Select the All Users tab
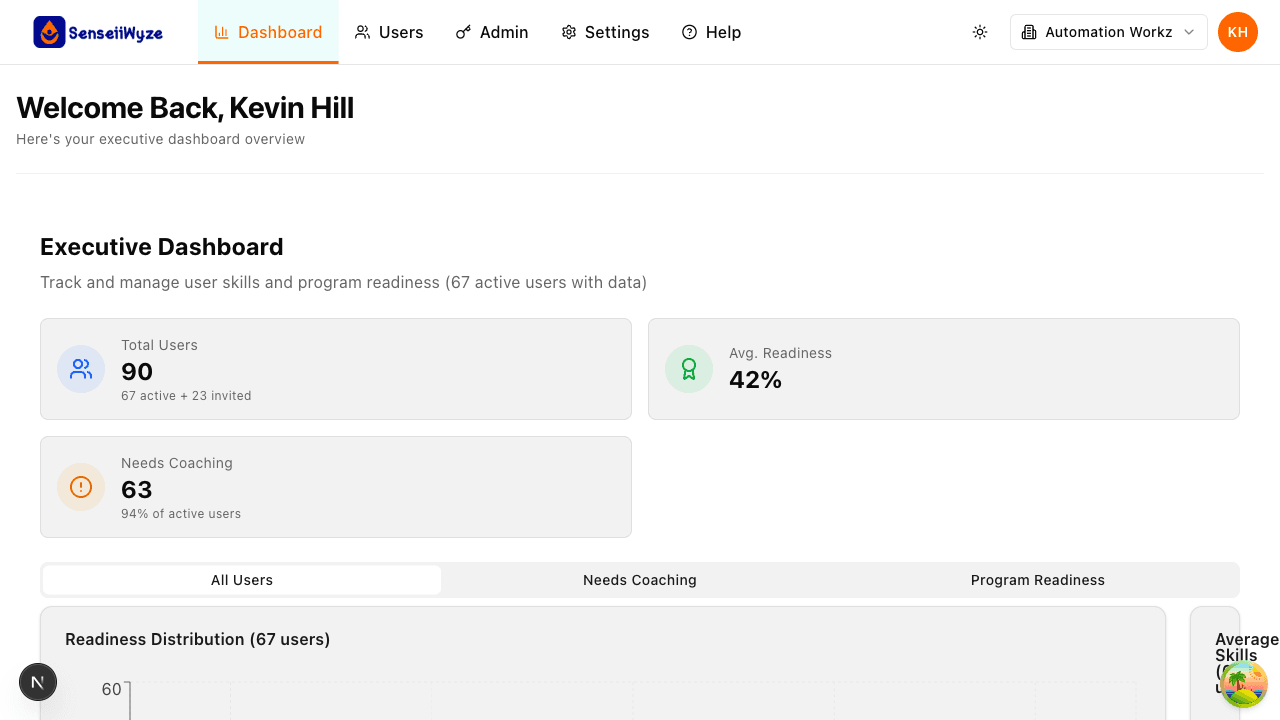This screenshot has height=720, width=1280. pos(240,580)
